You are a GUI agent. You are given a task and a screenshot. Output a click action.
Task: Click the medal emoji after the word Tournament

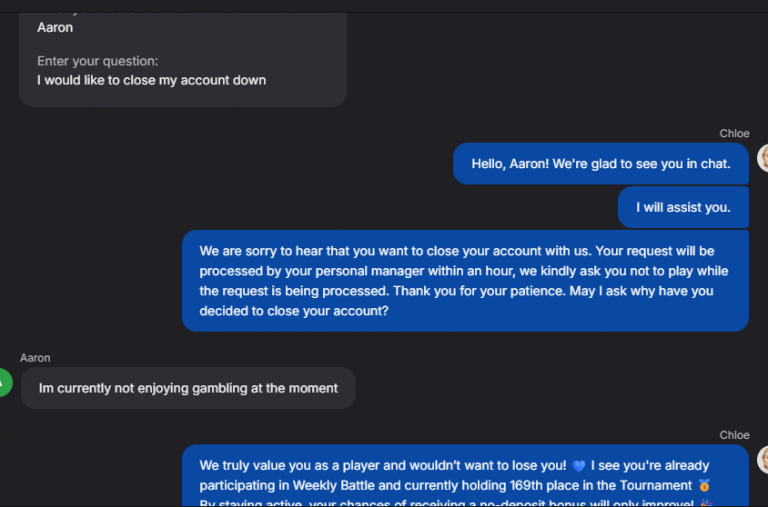[x=704, y=486]
